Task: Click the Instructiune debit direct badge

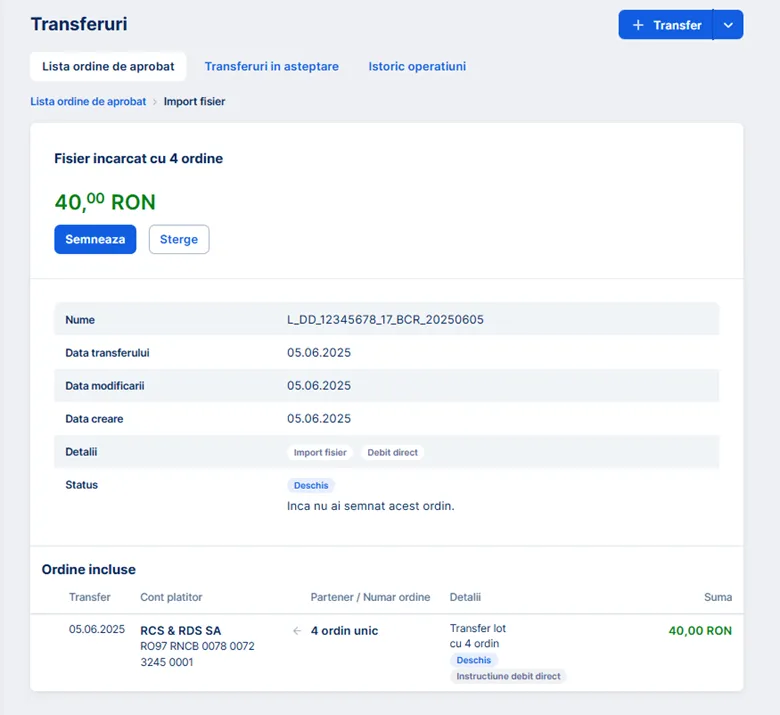Action: coord(508,677)
